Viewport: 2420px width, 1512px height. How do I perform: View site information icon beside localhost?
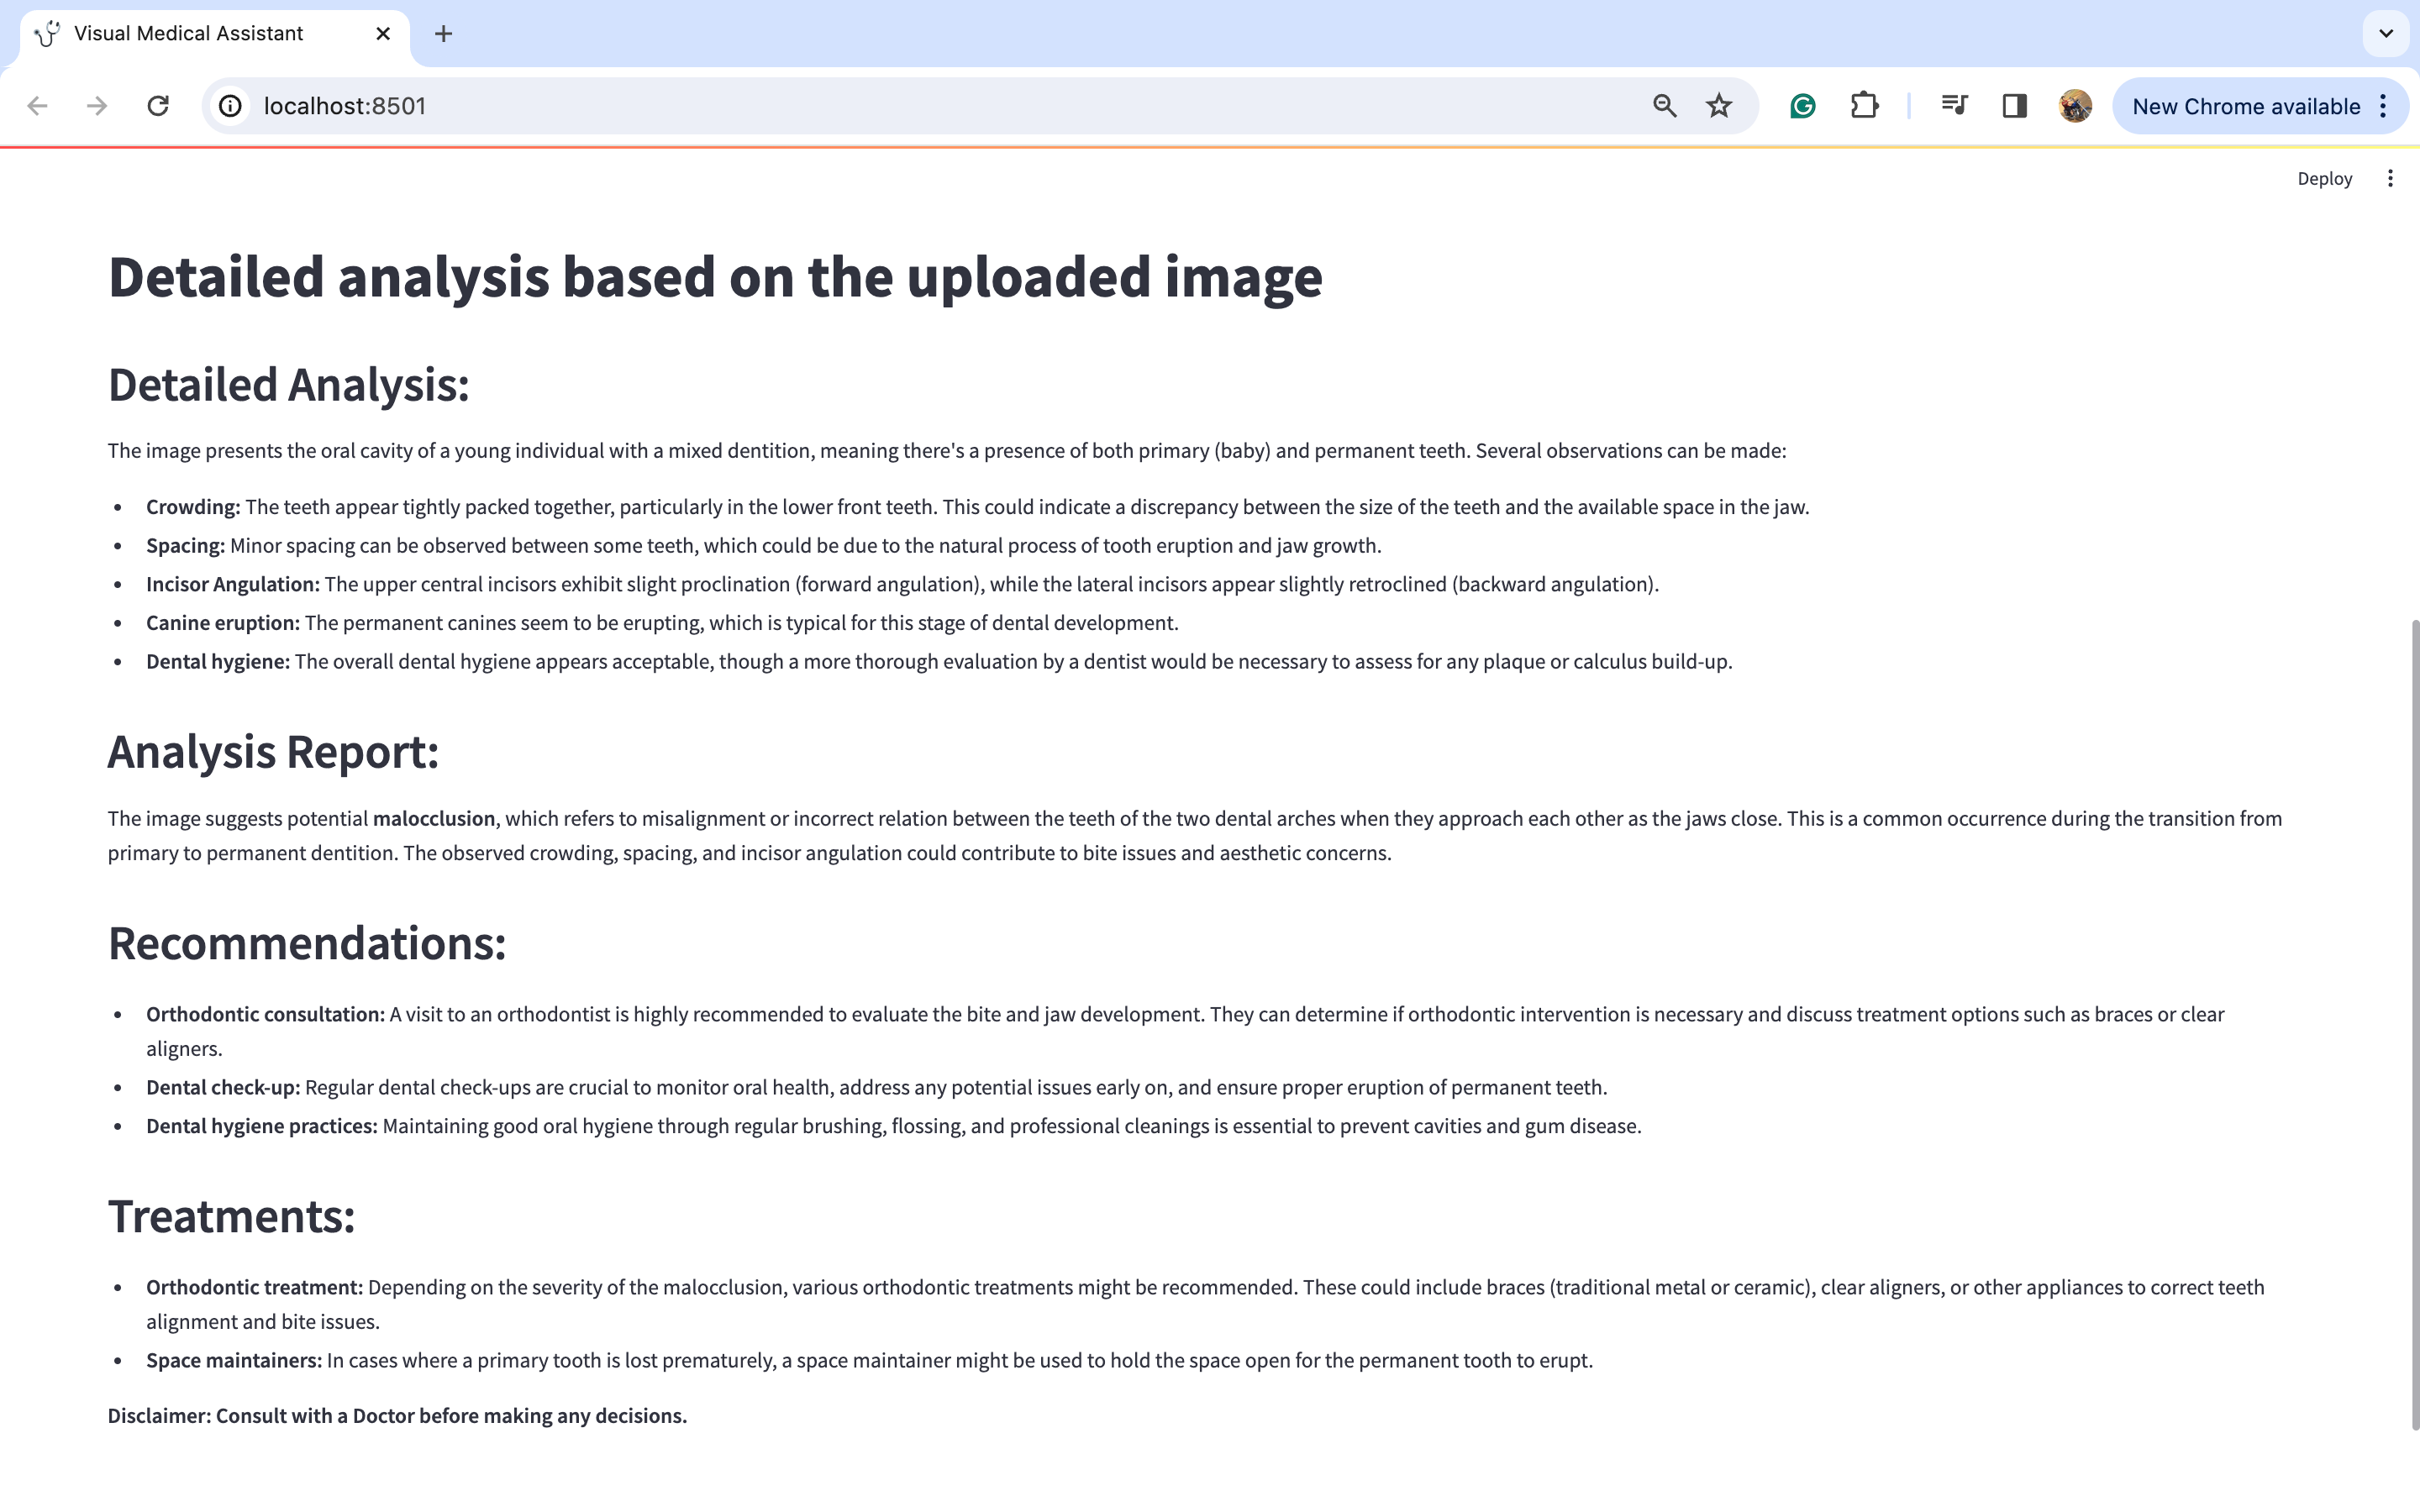pyautogui.click(x=231, y=106)
